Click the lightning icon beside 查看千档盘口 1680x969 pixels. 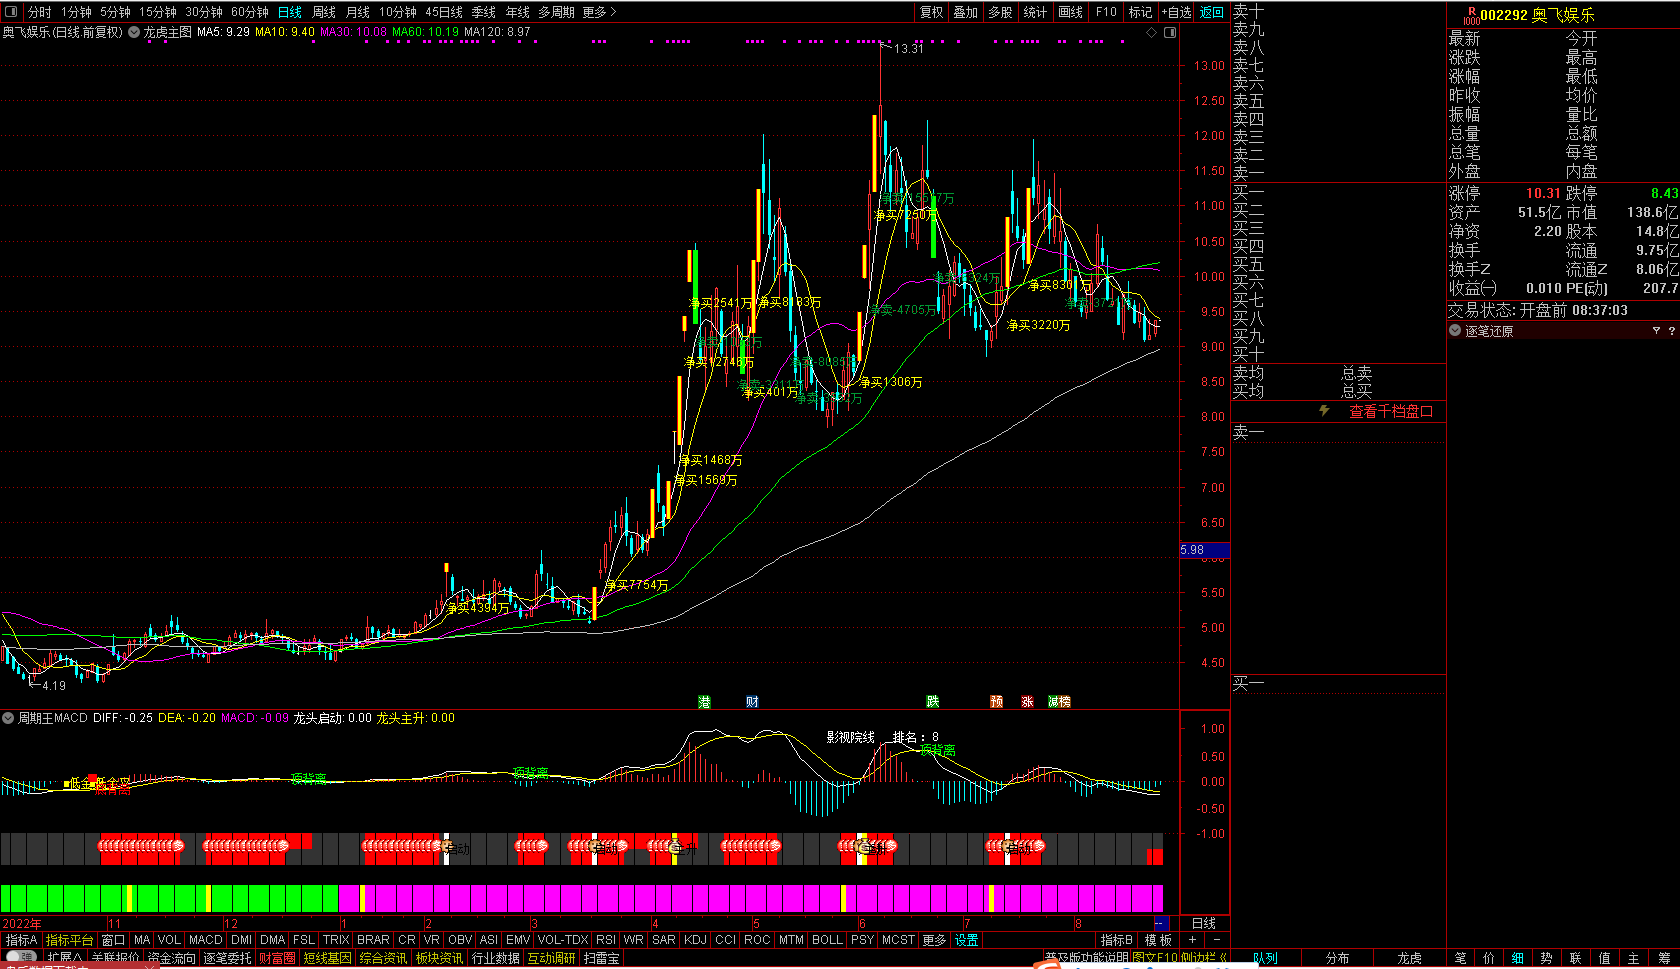(1324, 410)
